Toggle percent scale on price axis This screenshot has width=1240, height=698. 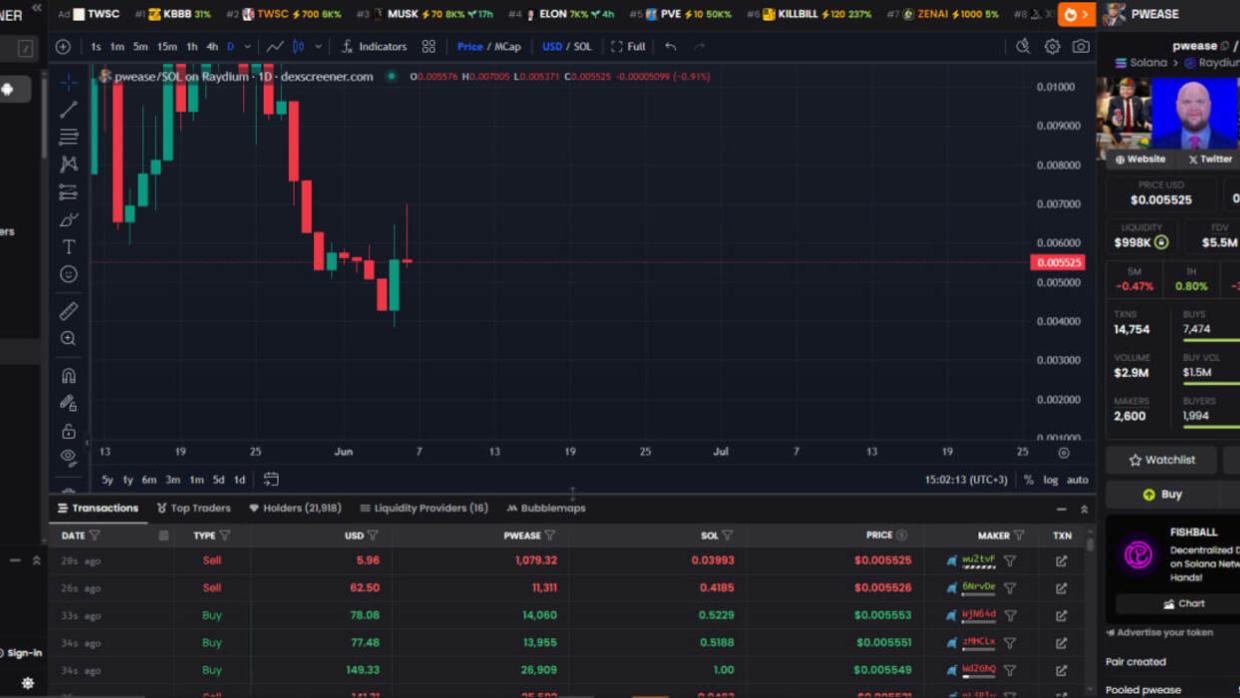[1028, 480]
